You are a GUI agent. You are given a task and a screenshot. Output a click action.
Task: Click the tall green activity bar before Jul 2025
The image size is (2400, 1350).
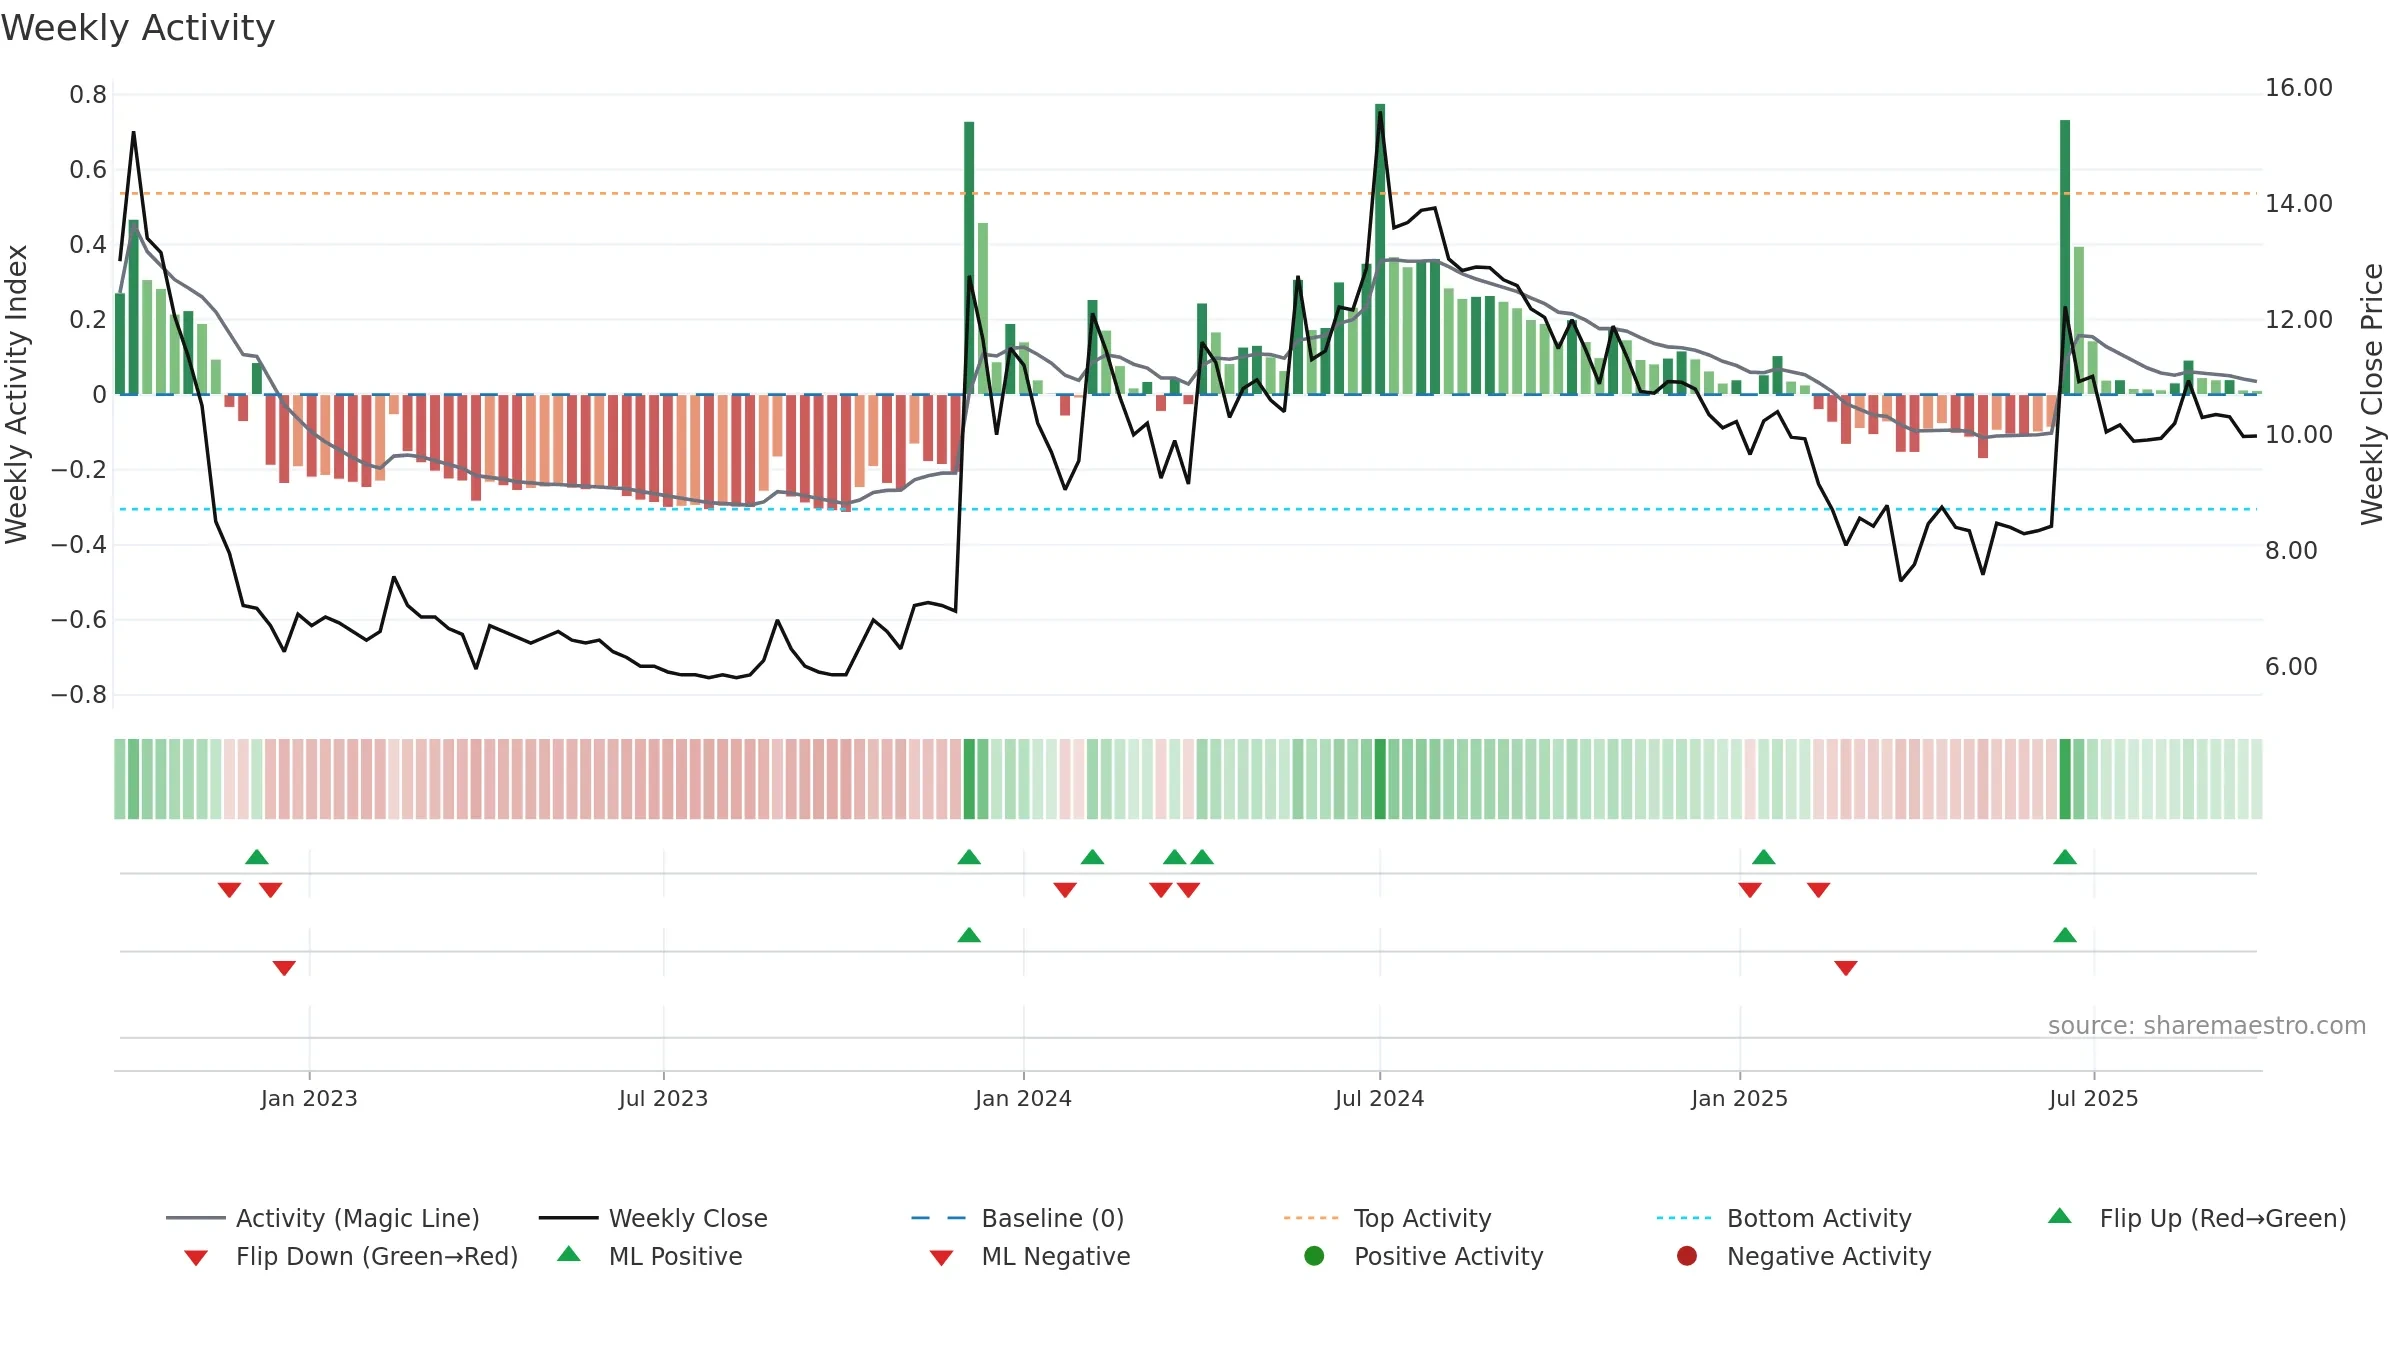coord(2065,257)
